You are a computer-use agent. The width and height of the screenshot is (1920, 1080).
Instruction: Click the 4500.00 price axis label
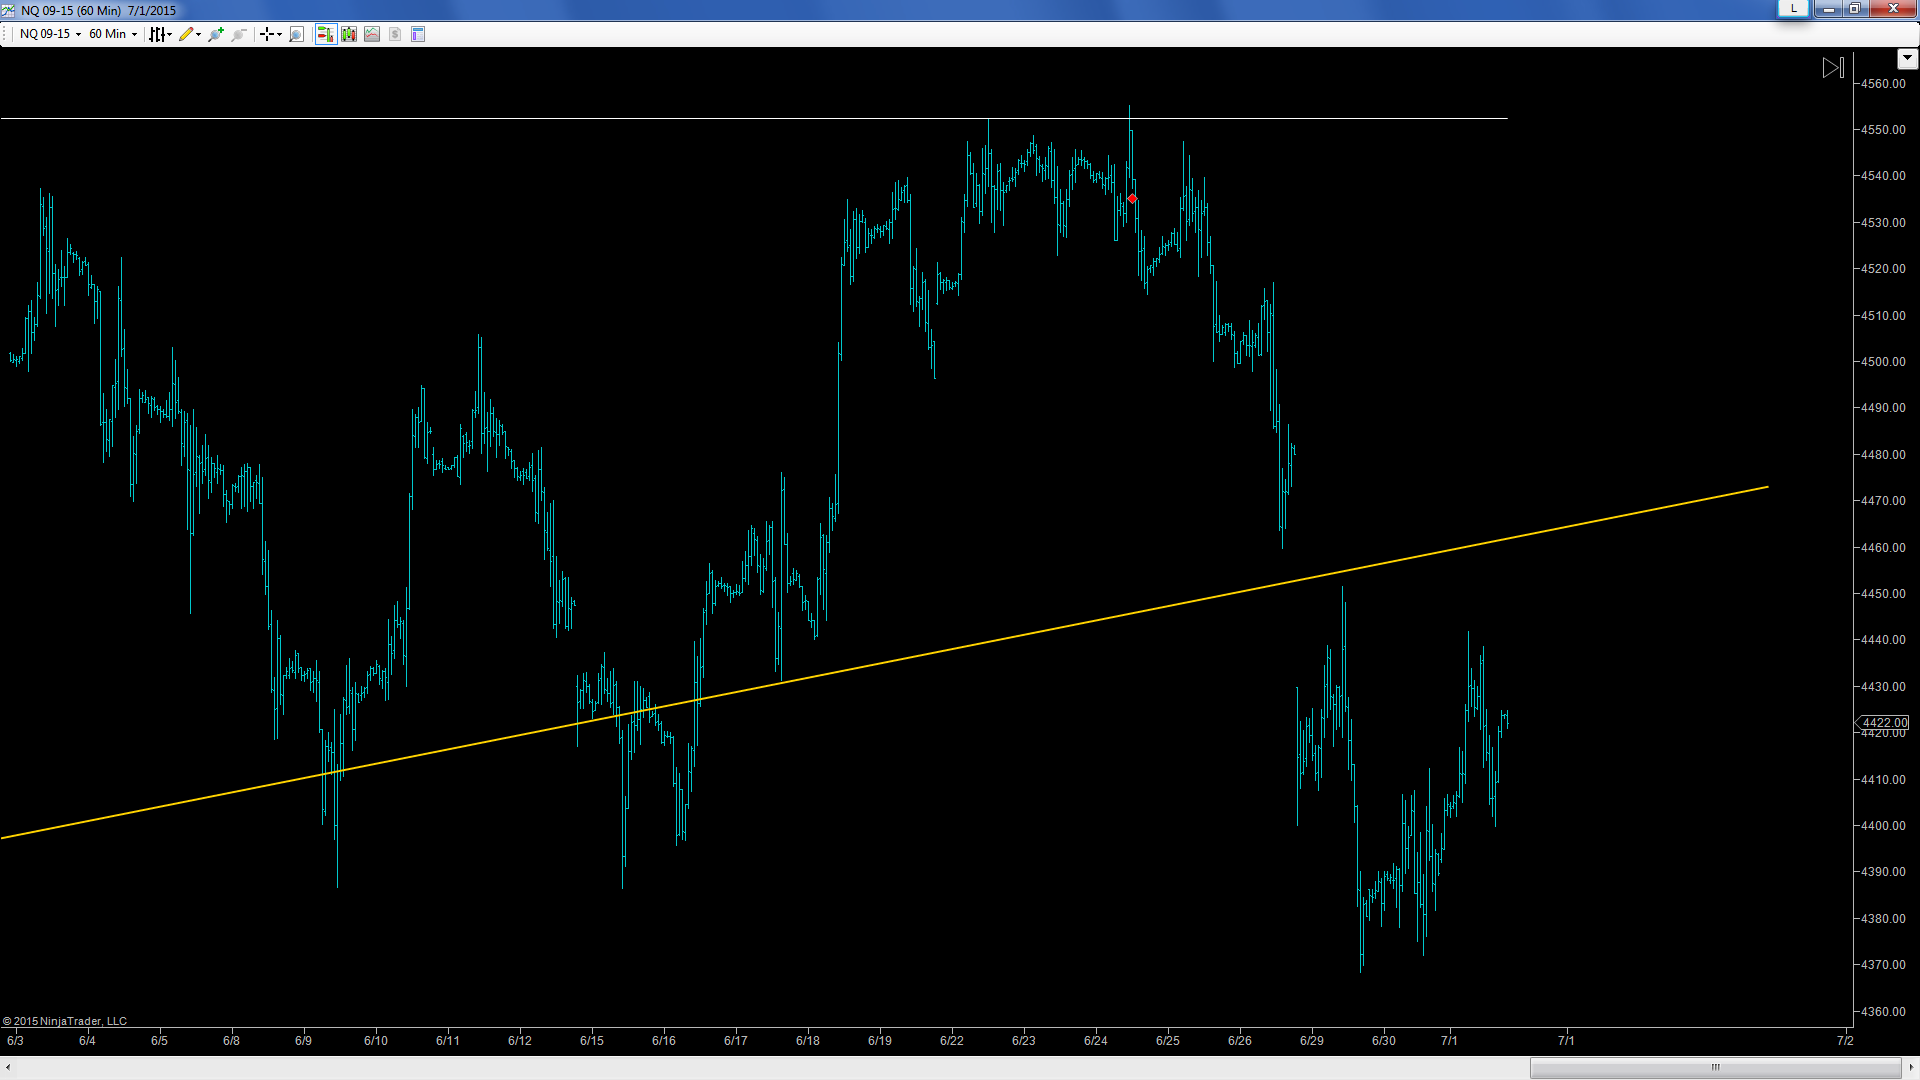pyautogui.click(x=1883, y=362)
